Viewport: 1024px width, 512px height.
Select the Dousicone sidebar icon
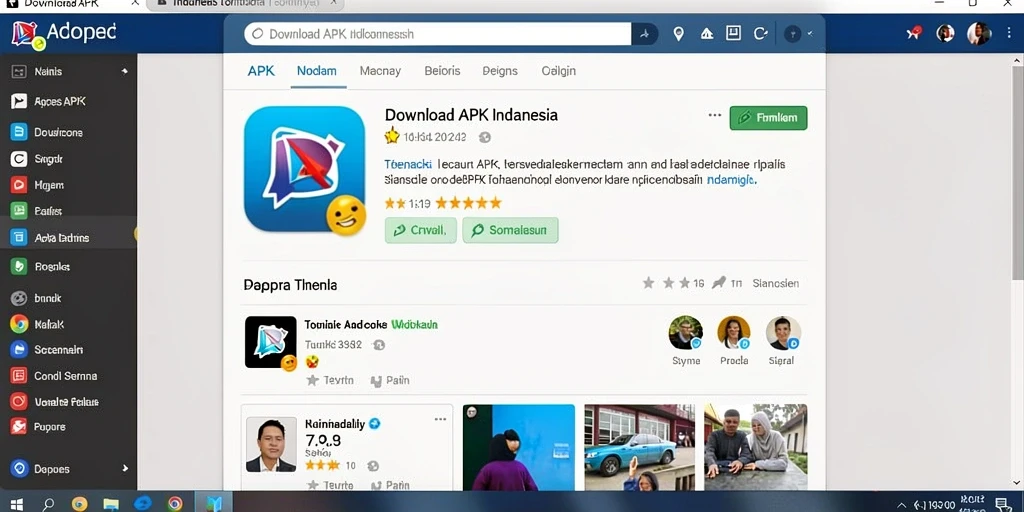pyautogui.click(x=19, y=132)
